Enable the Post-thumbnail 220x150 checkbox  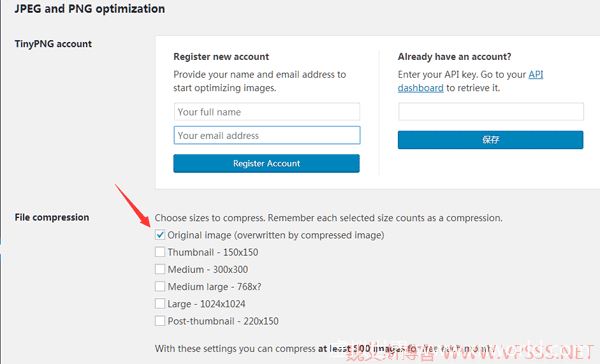tap(160, 321)
